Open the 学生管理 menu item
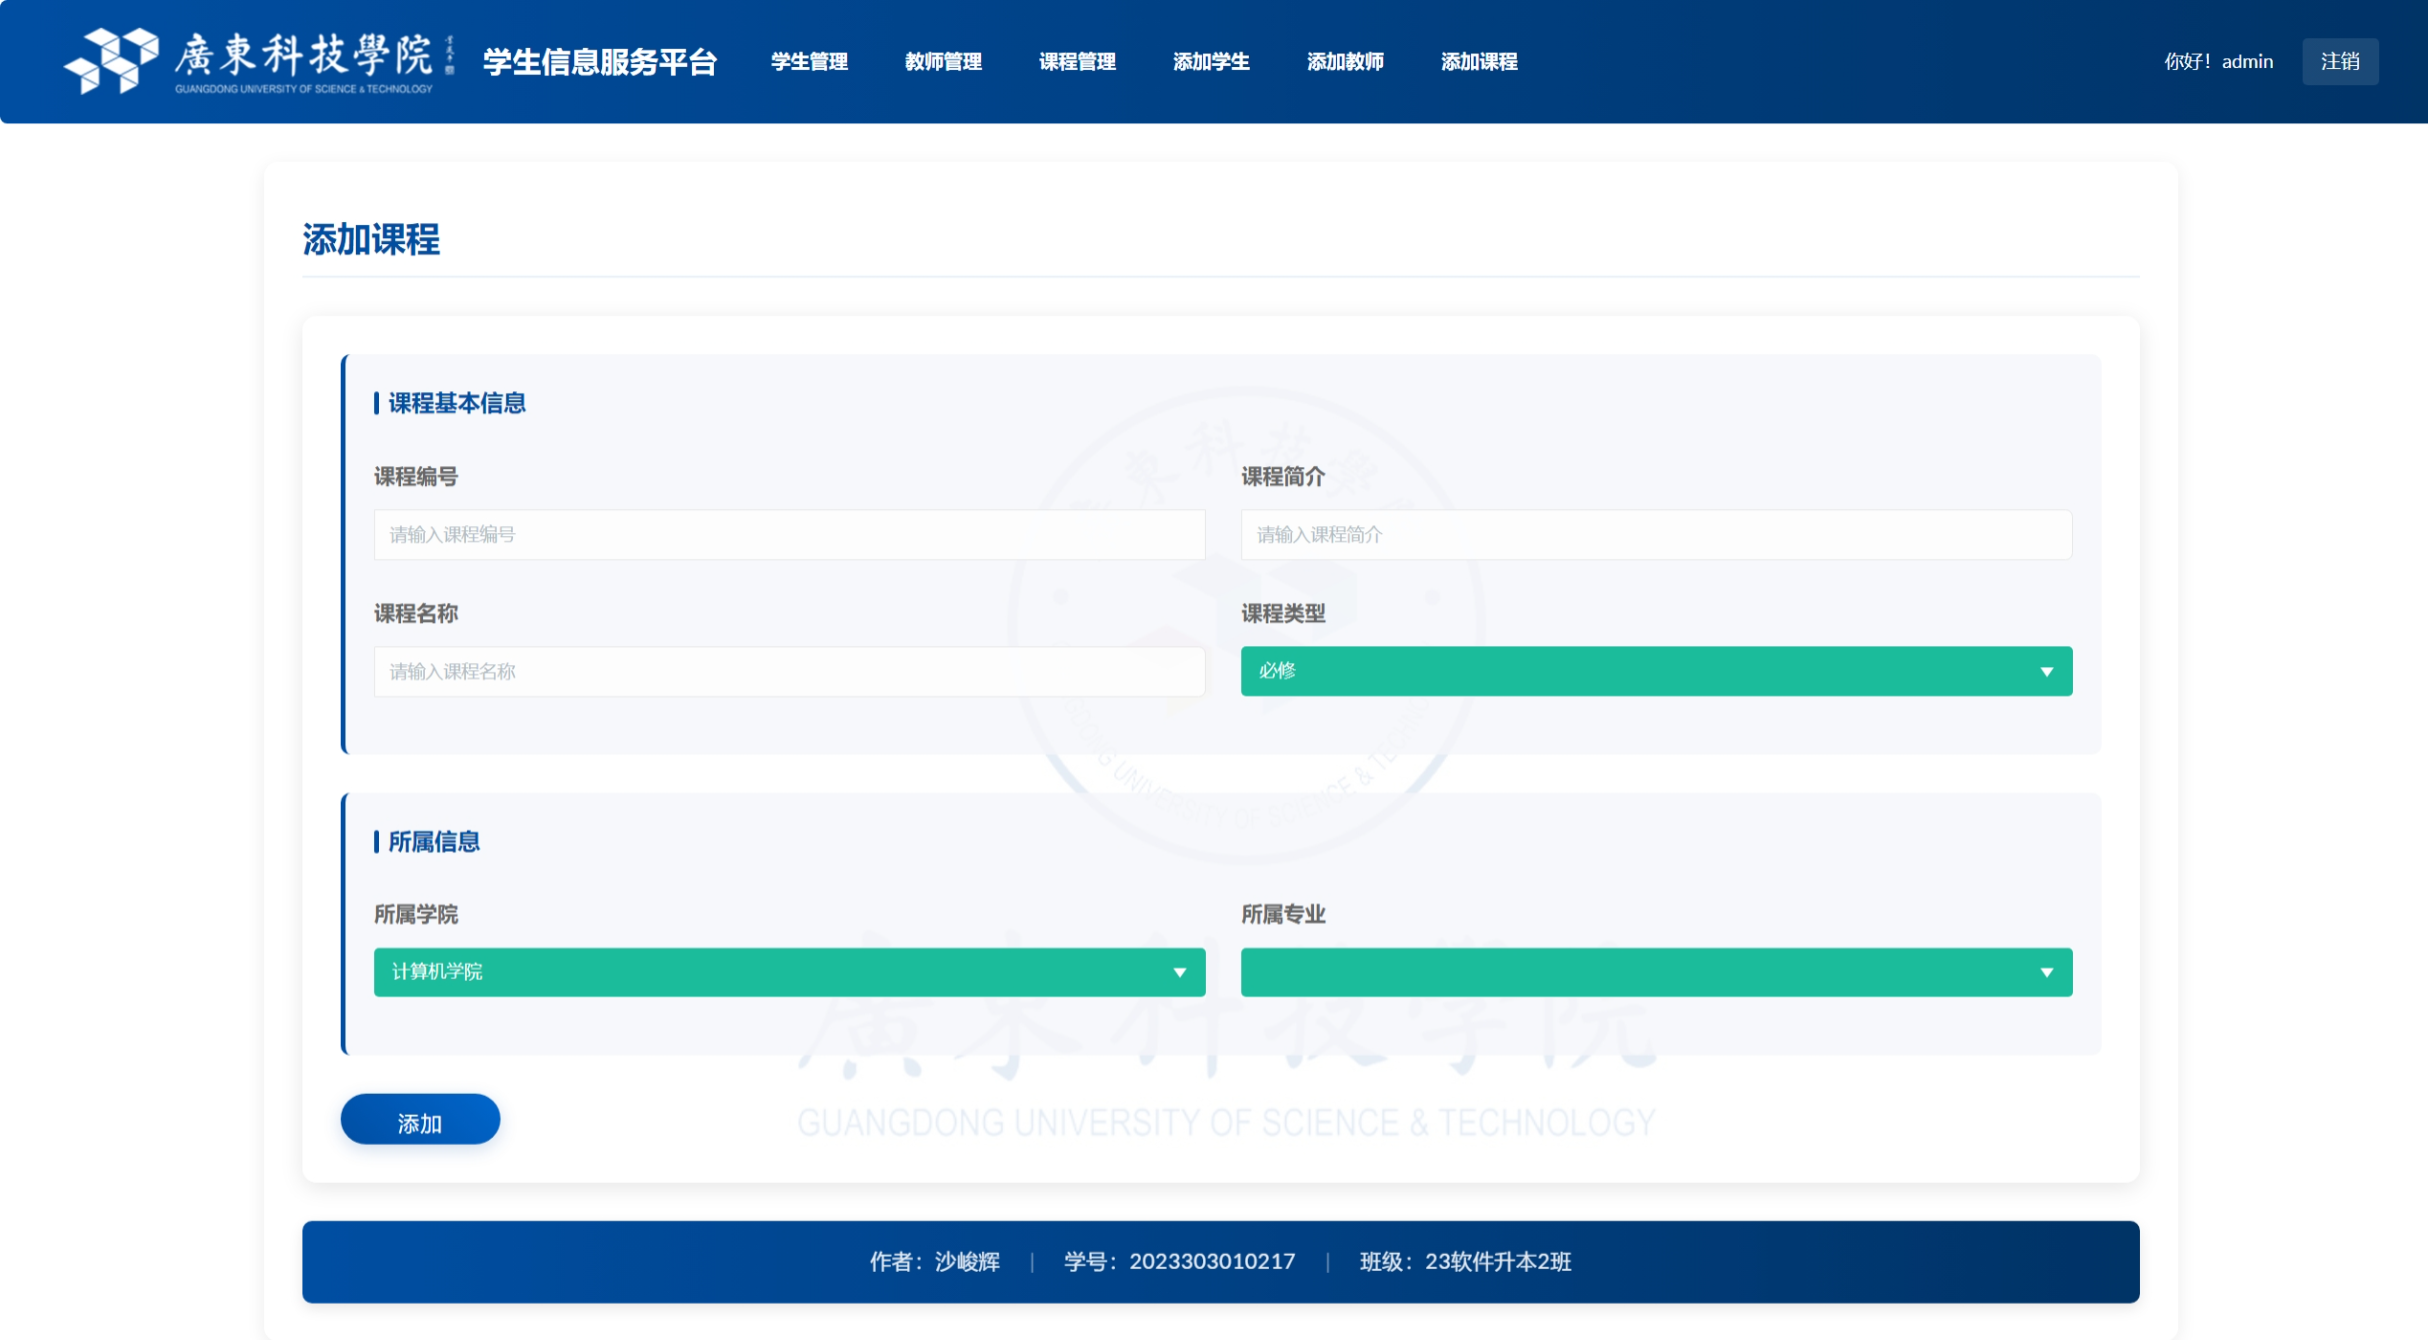Viewport: 2428px width, 1340px height. pos(809,62)
